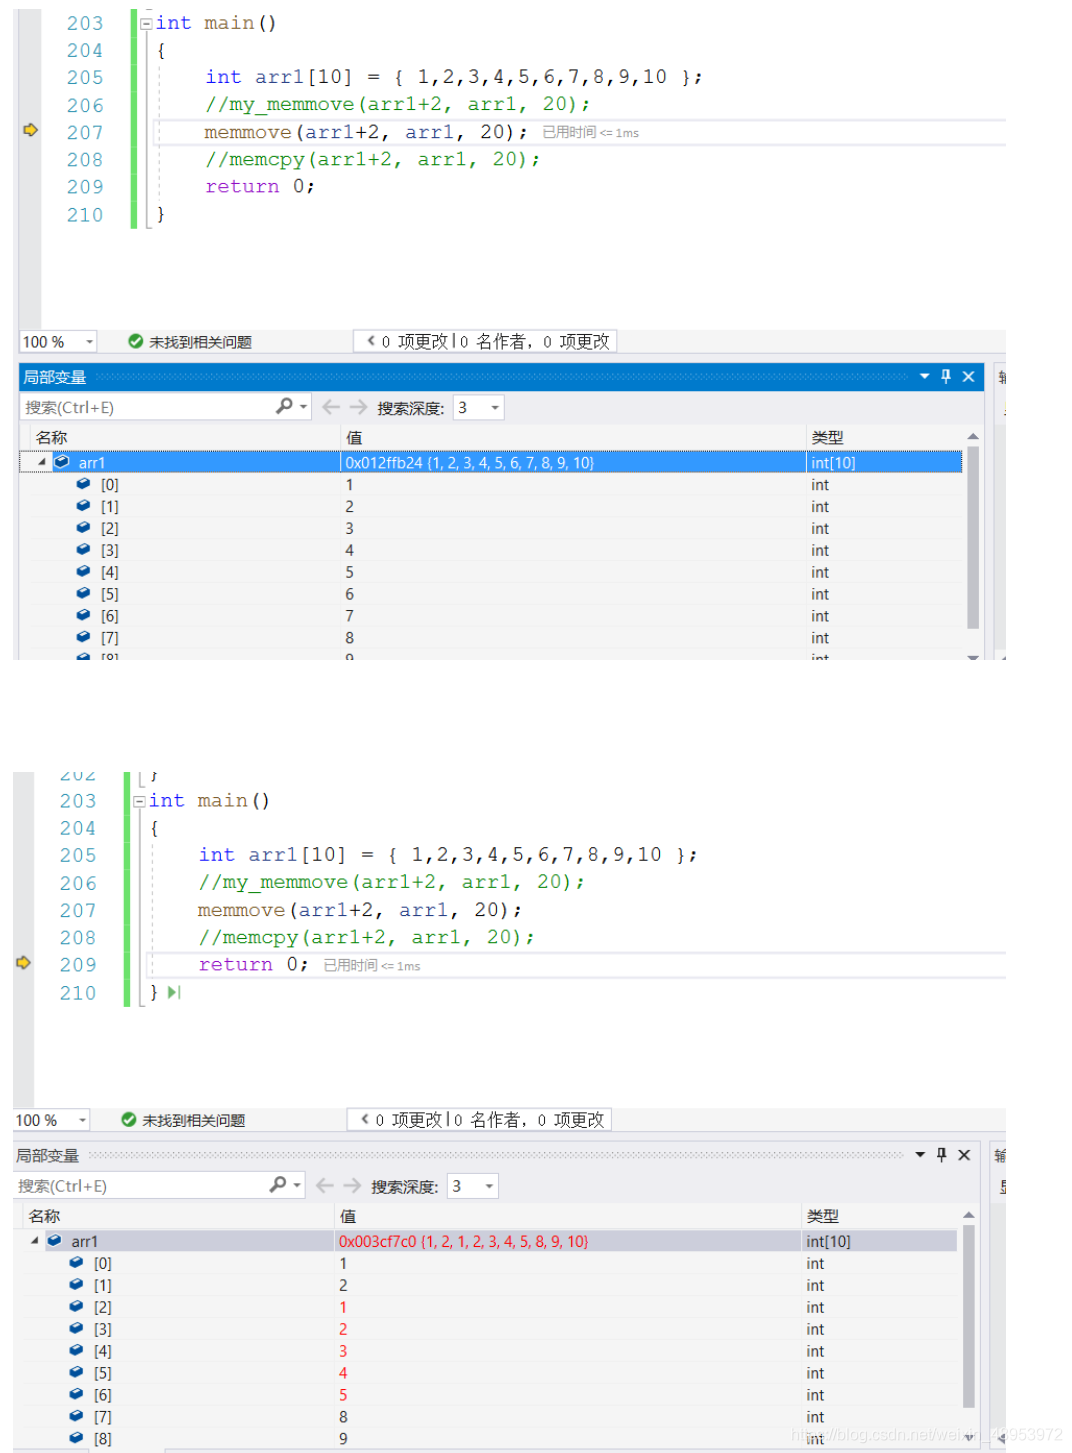Click 值 column header in top Locals panel

354,438
